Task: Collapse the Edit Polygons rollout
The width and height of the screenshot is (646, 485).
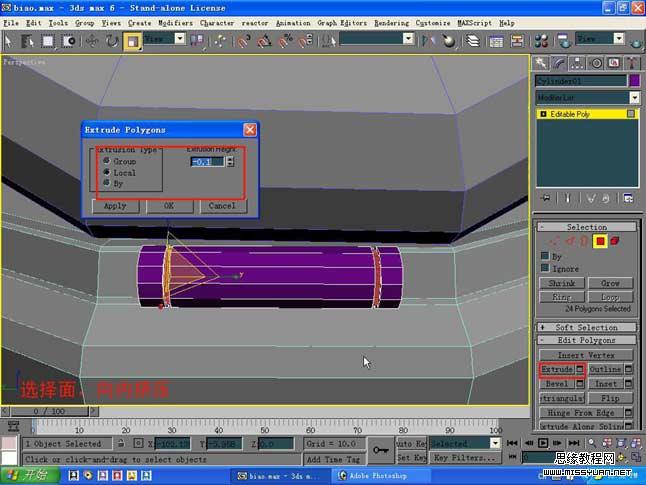Action: 587,340
